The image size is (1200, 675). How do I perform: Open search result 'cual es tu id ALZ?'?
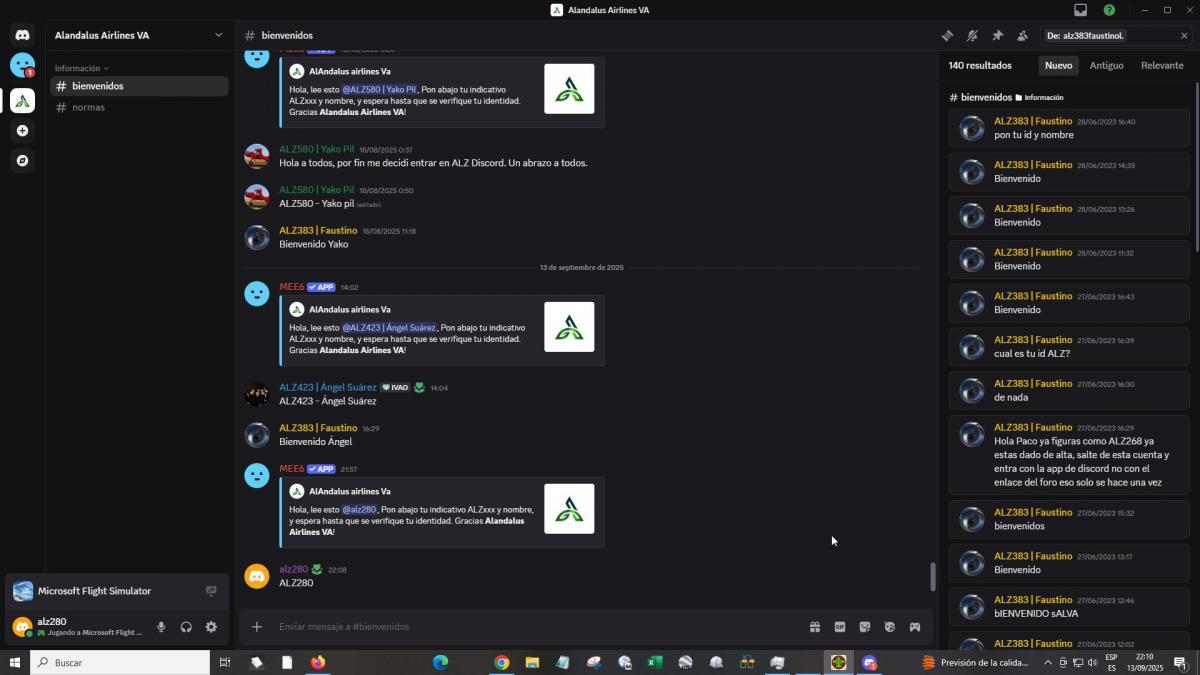[x=1069, y=347]
